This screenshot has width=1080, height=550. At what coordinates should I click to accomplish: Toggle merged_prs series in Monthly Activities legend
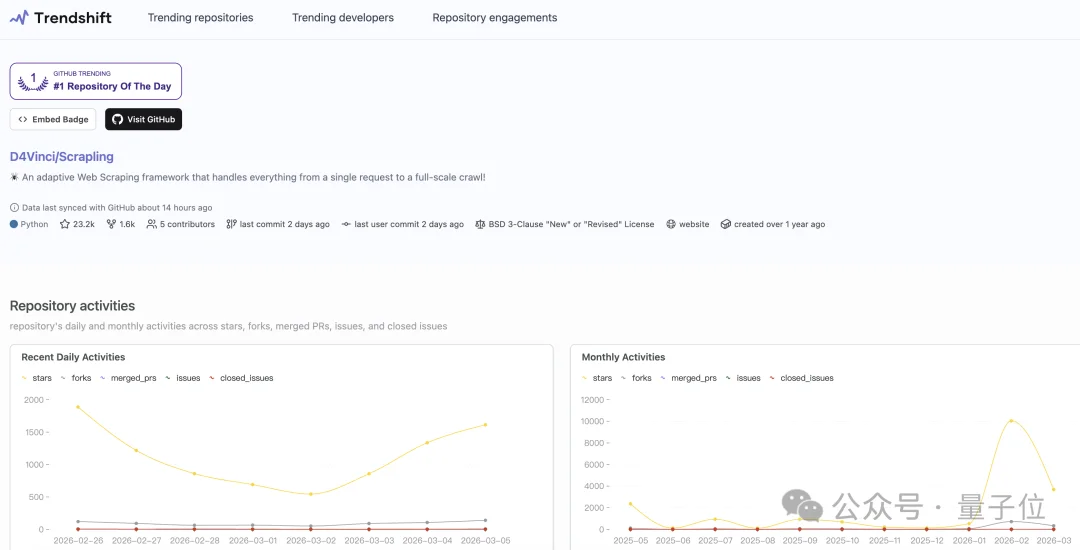(x=688, y=378)
